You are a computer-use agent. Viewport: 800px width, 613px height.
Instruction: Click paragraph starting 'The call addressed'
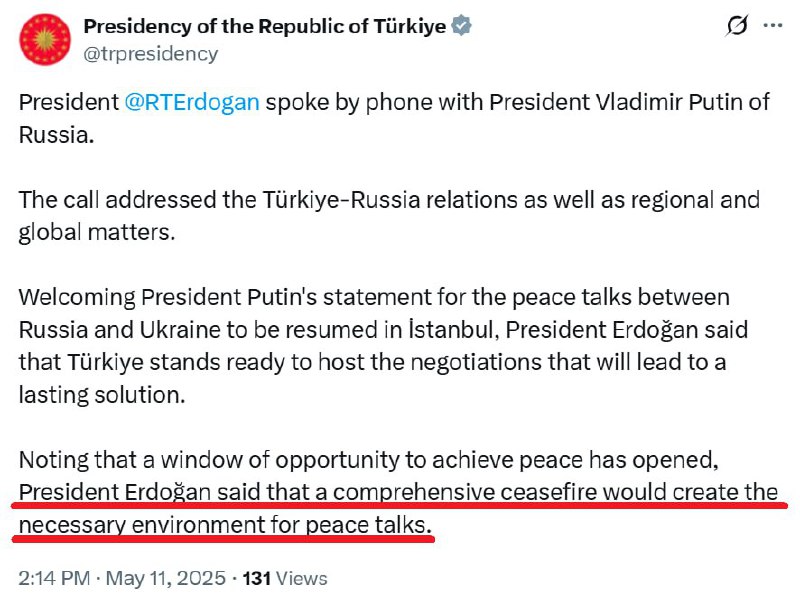coord(389,215)
